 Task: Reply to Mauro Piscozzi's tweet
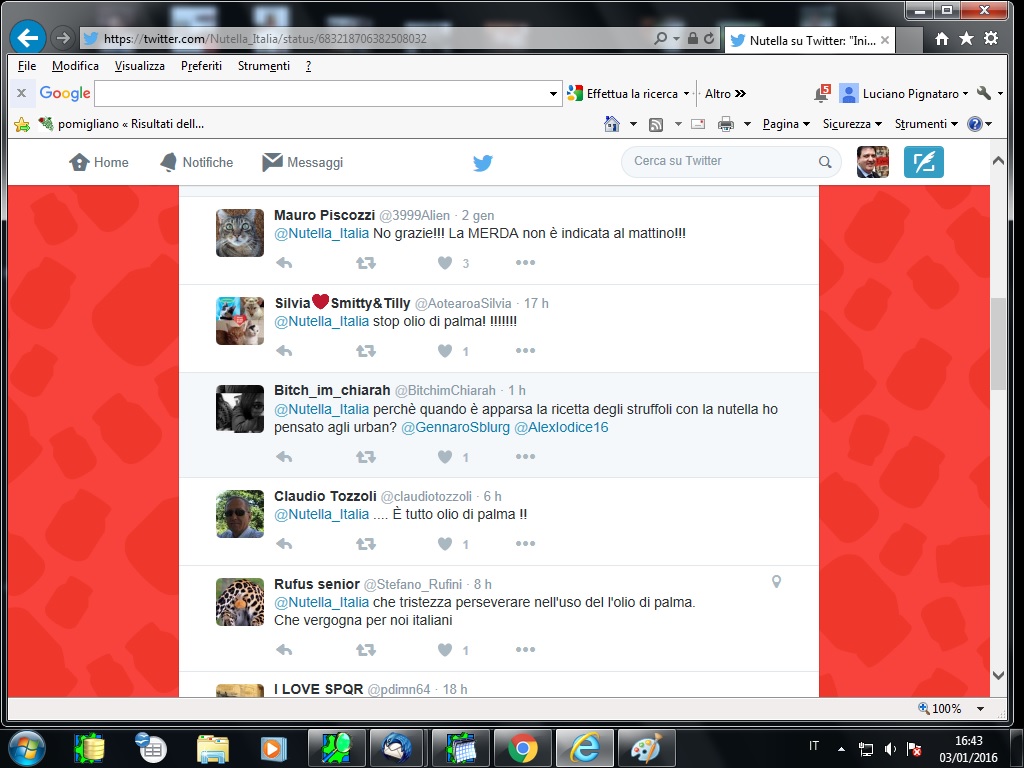(284, 263)
